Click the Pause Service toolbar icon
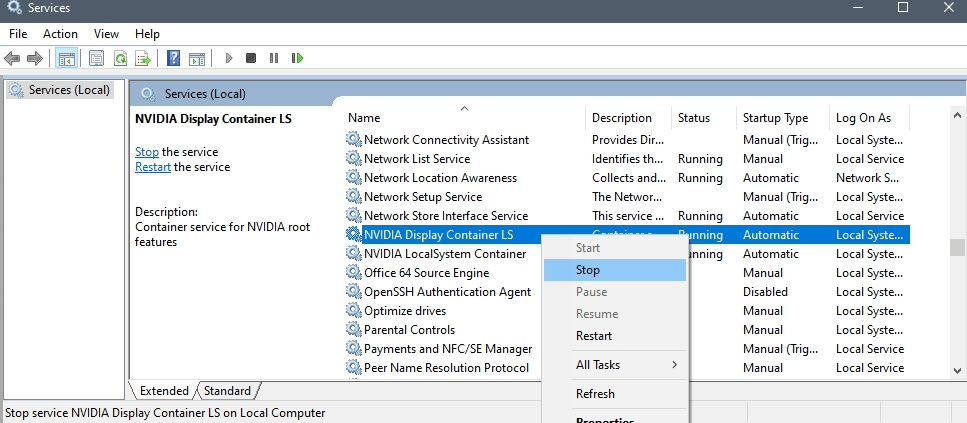Screen dimensions: 967x423 pos(274,58)
